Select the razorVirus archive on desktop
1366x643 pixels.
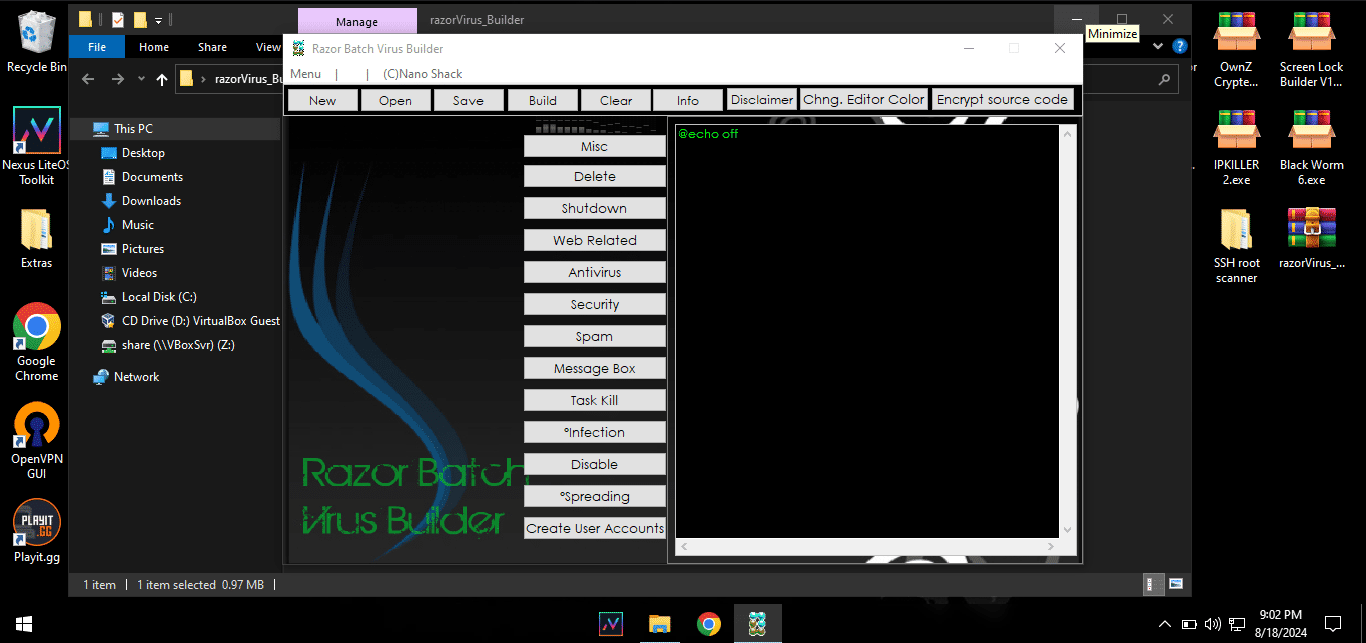(1312, 238)
